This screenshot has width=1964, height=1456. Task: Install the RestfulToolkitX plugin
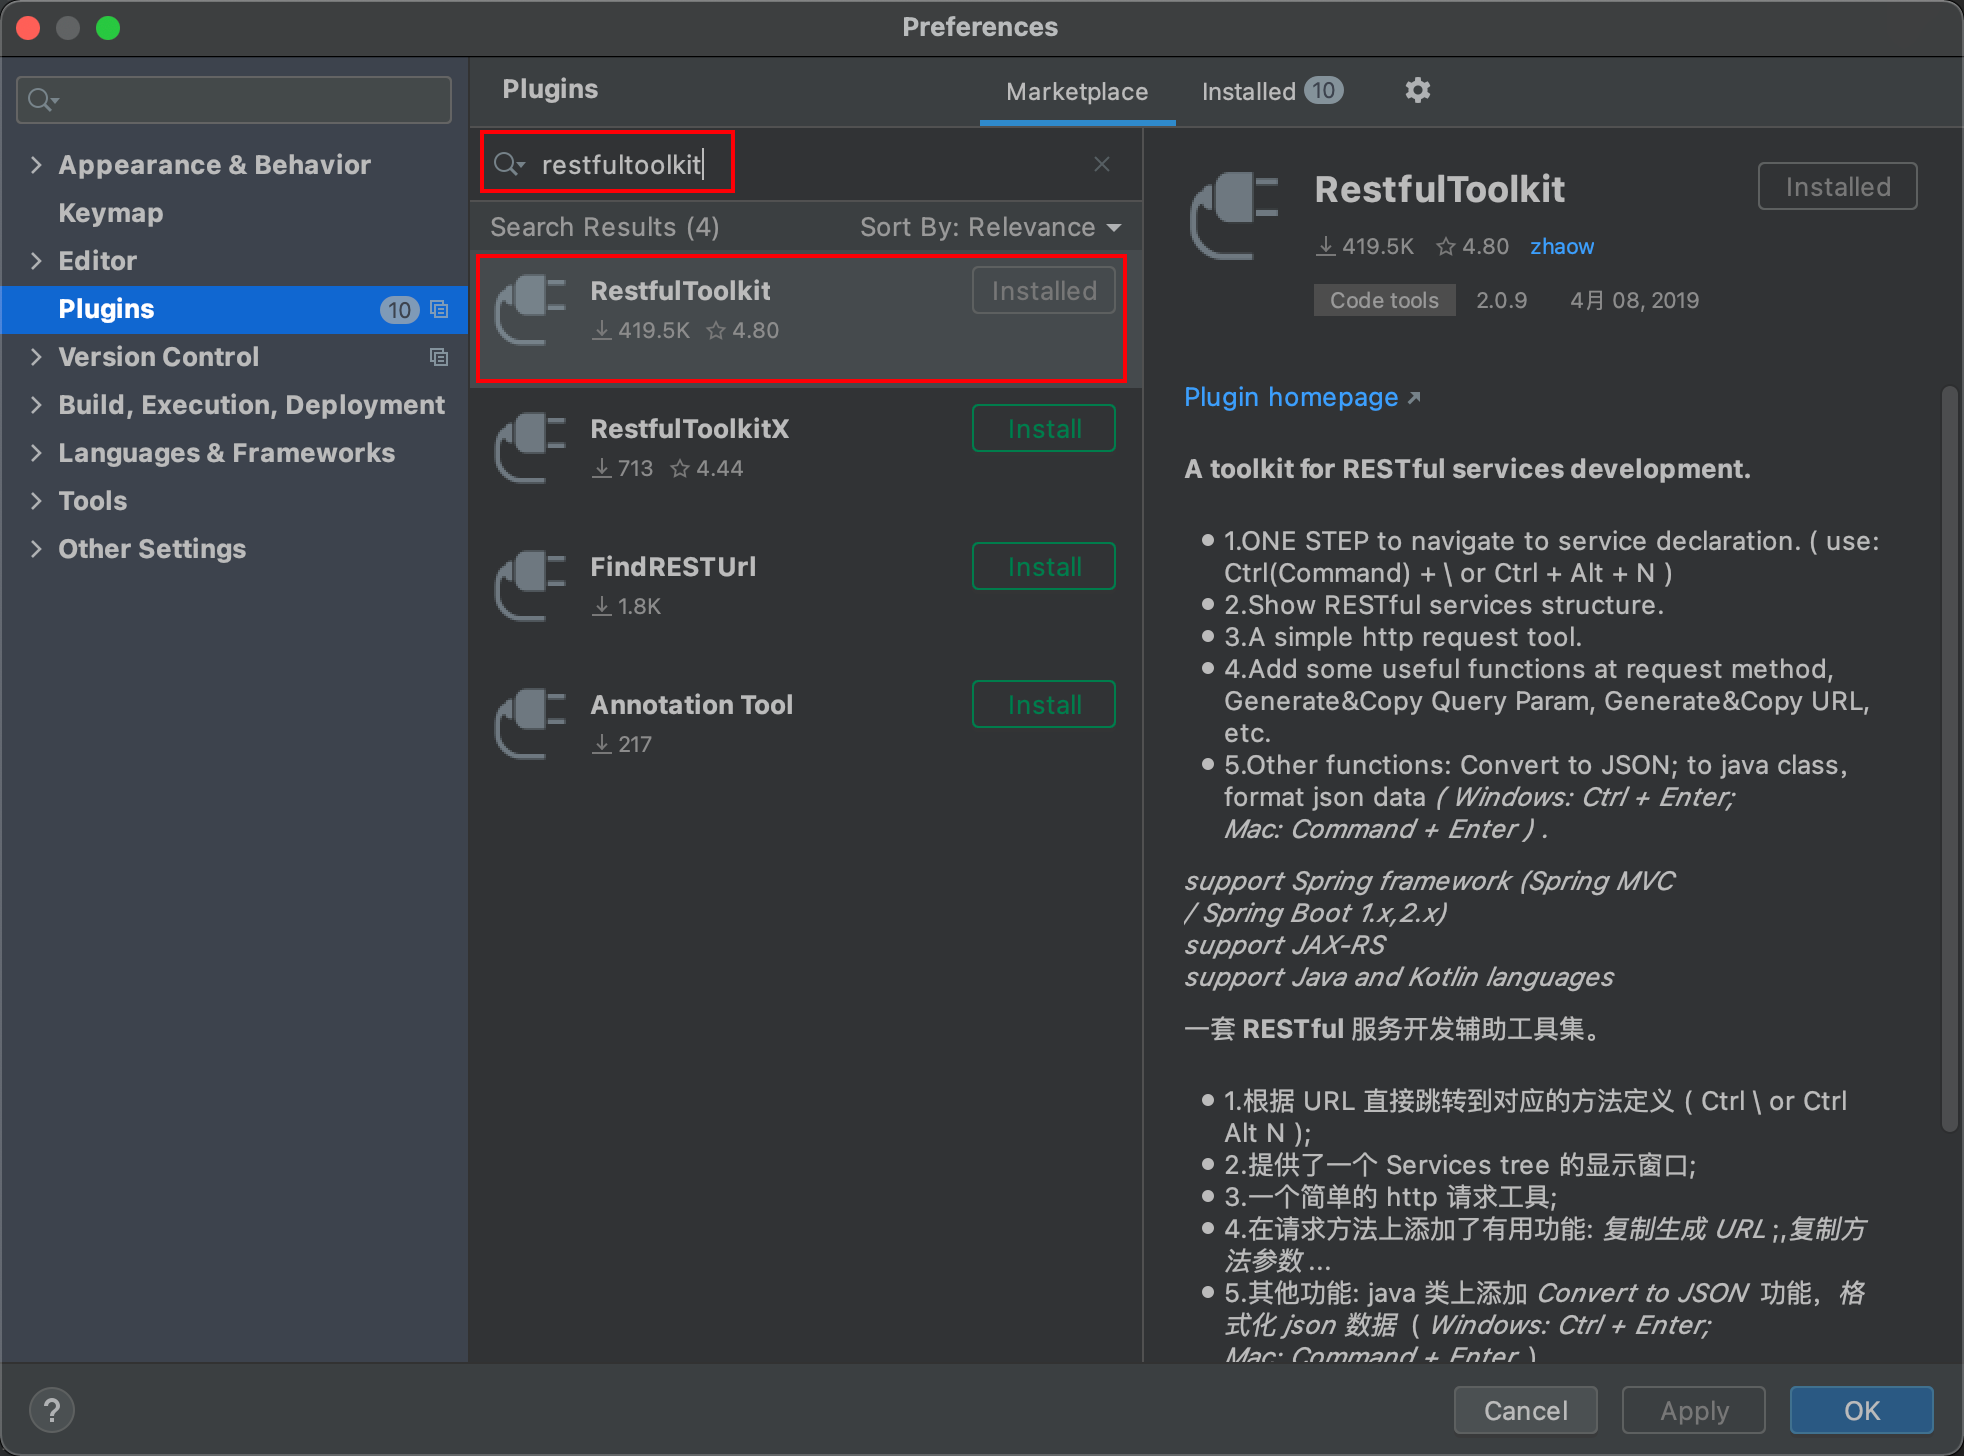click(1044, 429)
